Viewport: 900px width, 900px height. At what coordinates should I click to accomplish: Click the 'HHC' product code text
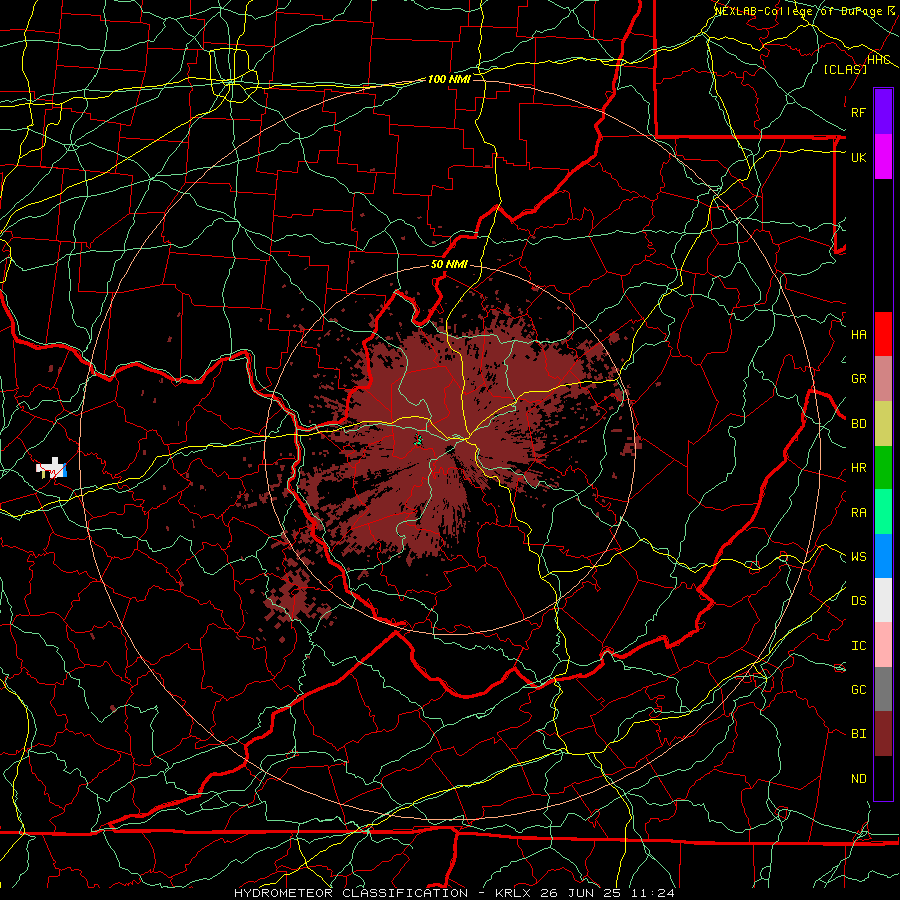(x=879, y=60)
